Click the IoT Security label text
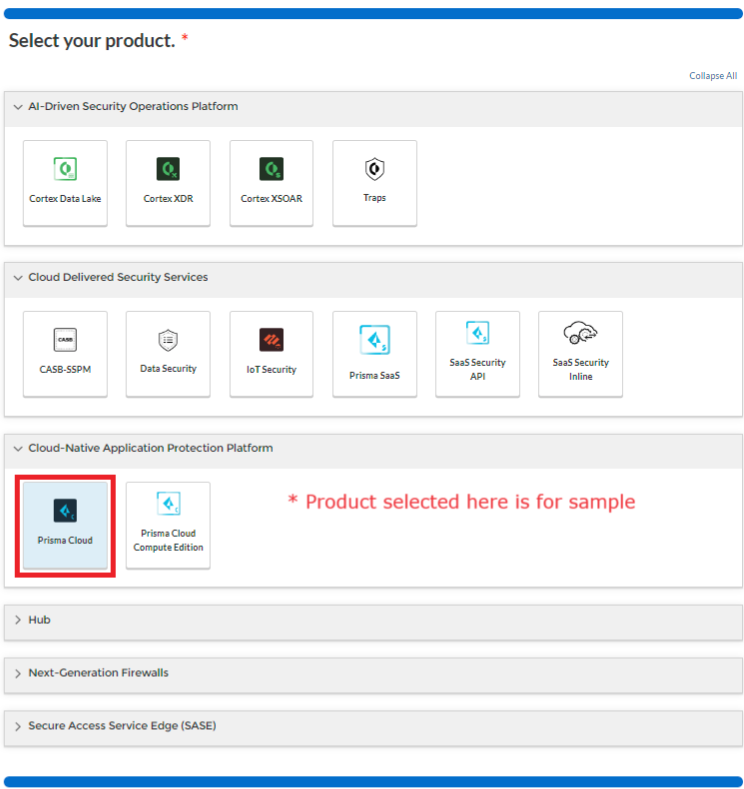 pyautogui.click(x=271, y=369)
